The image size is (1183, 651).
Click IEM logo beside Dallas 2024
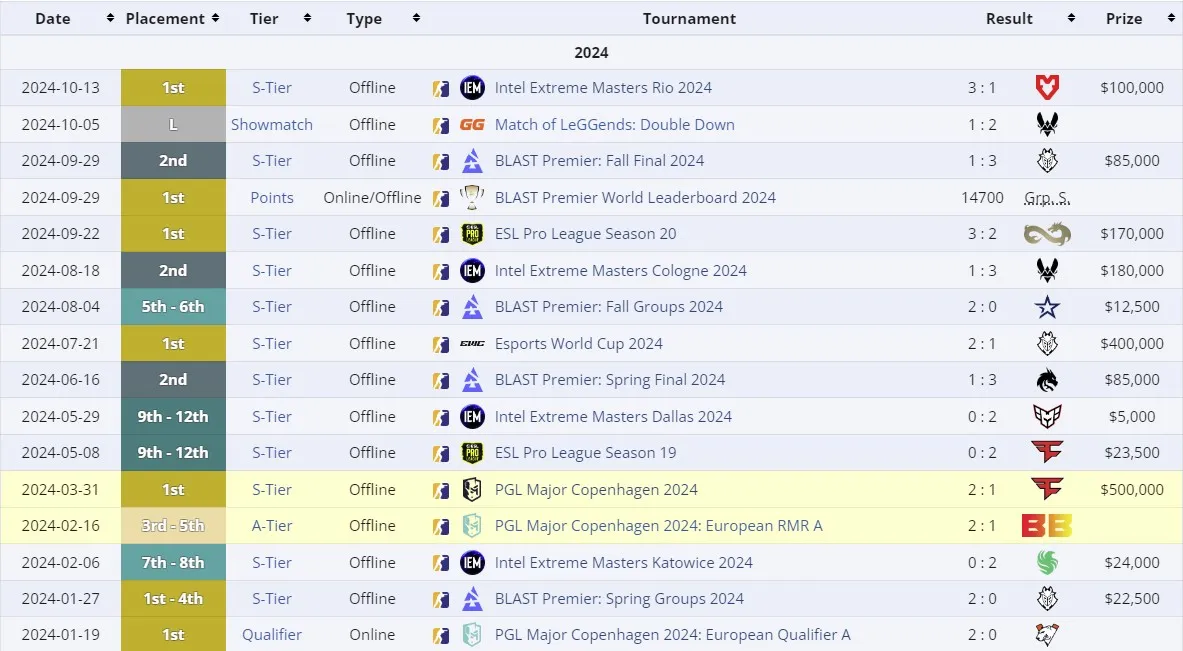point(472,416)
